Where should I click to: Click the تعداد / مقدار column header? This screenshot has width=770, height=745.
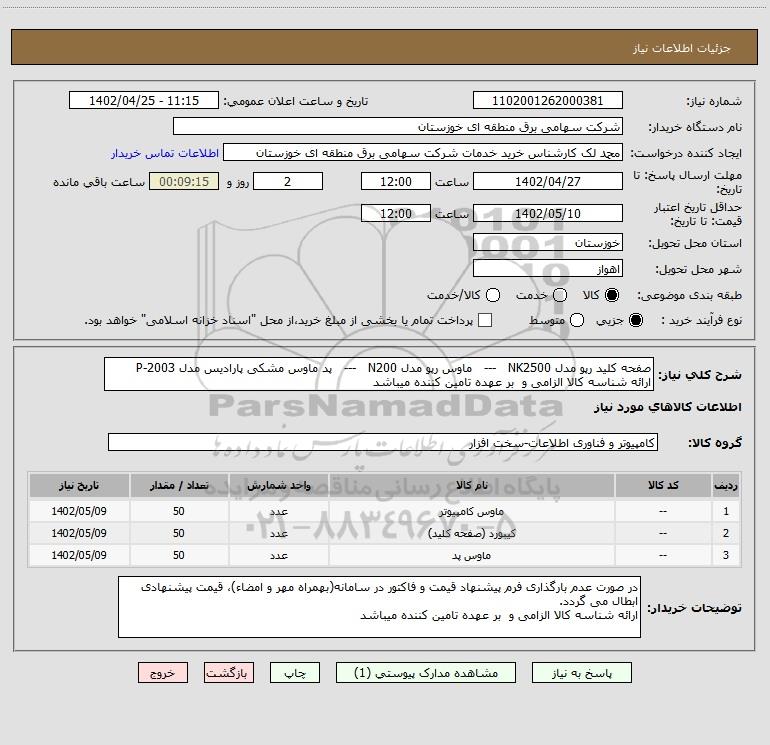point(179,485)
